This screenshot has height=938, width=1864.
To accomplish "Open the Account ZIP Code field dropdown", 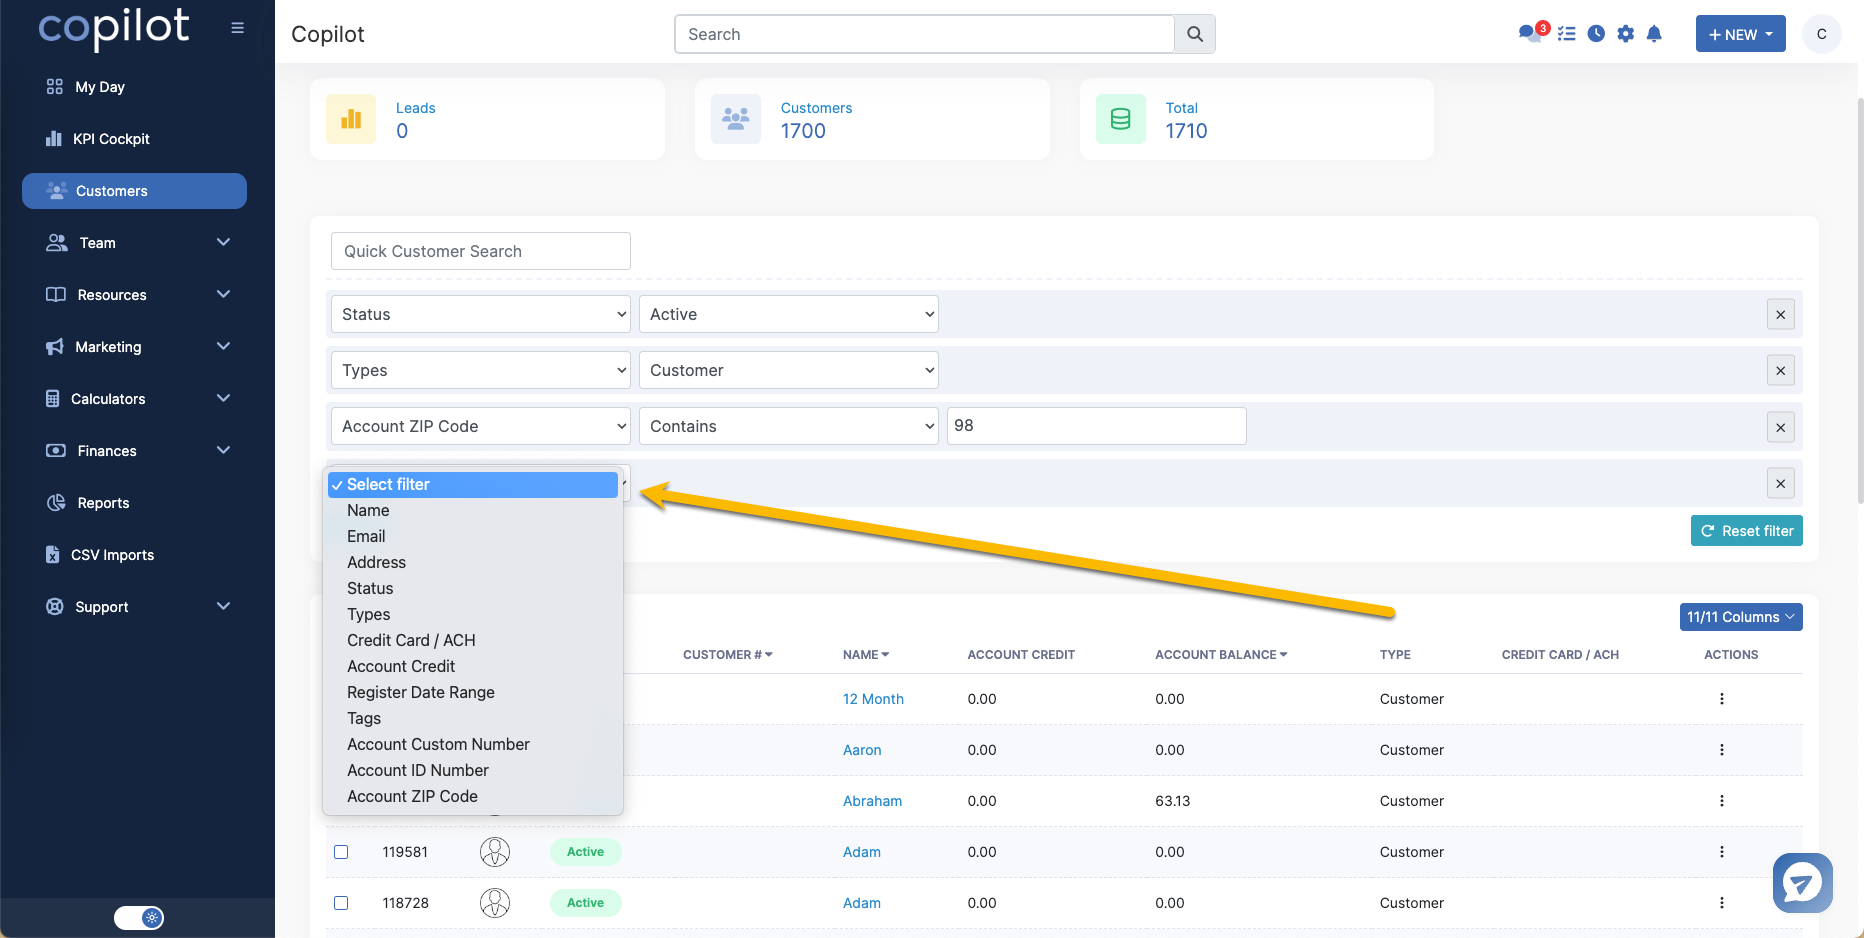I will tap(481, 426).
